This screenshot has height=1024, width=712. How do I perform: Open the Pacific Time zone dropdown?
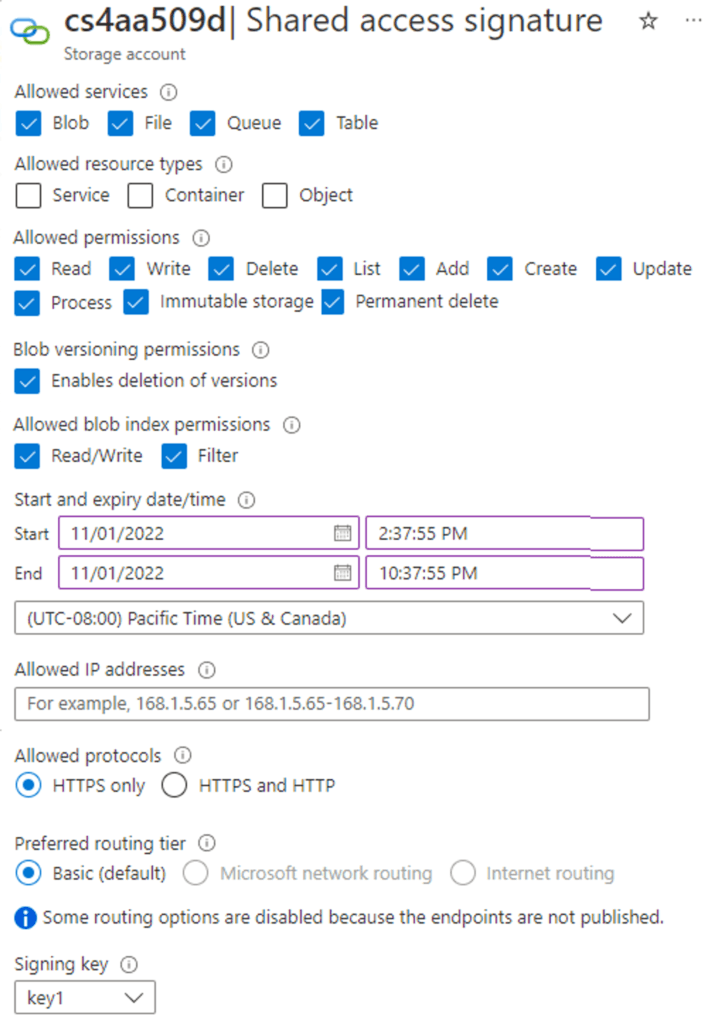329,618
